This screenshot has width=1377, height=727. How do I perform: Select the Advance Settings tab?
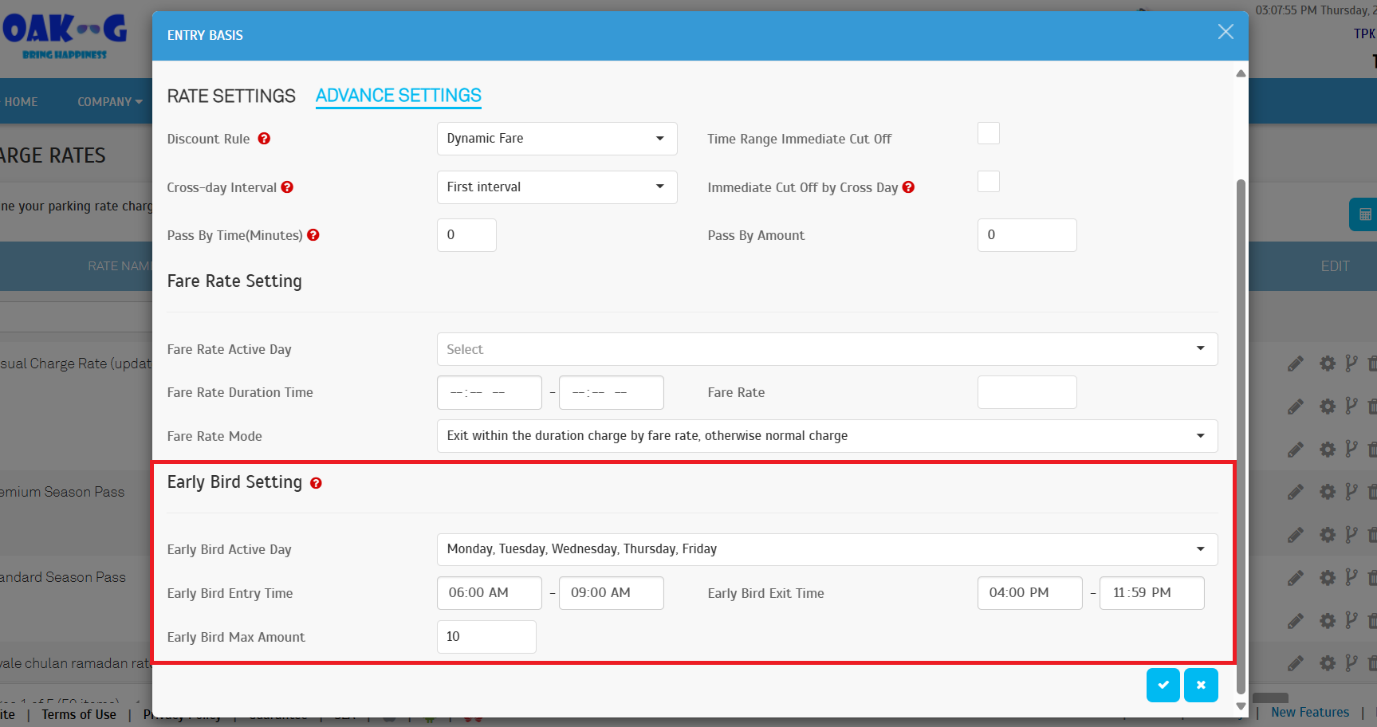398,96
